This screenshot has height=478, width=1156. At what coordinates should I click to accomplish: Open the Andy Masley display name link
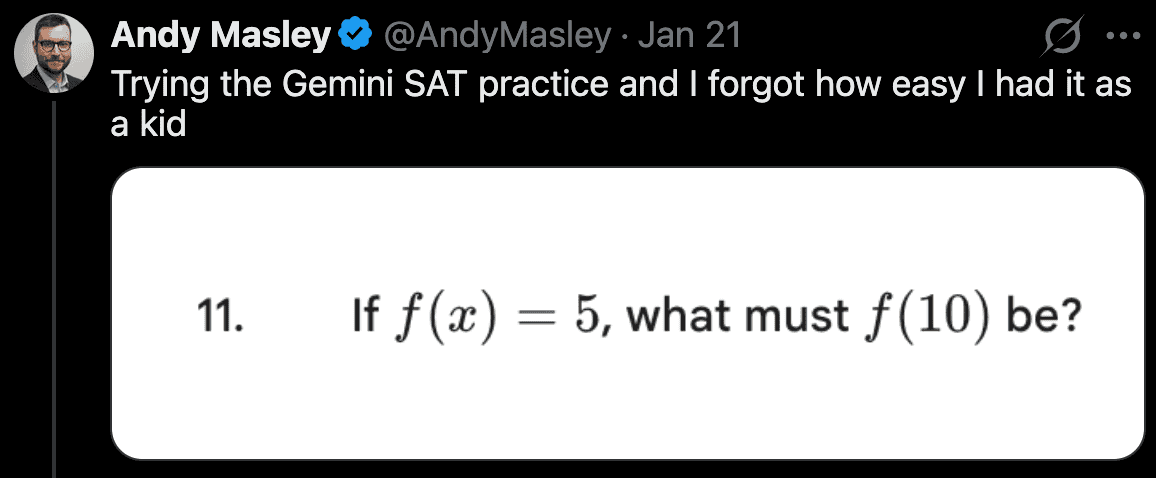(x=221, y=36)
